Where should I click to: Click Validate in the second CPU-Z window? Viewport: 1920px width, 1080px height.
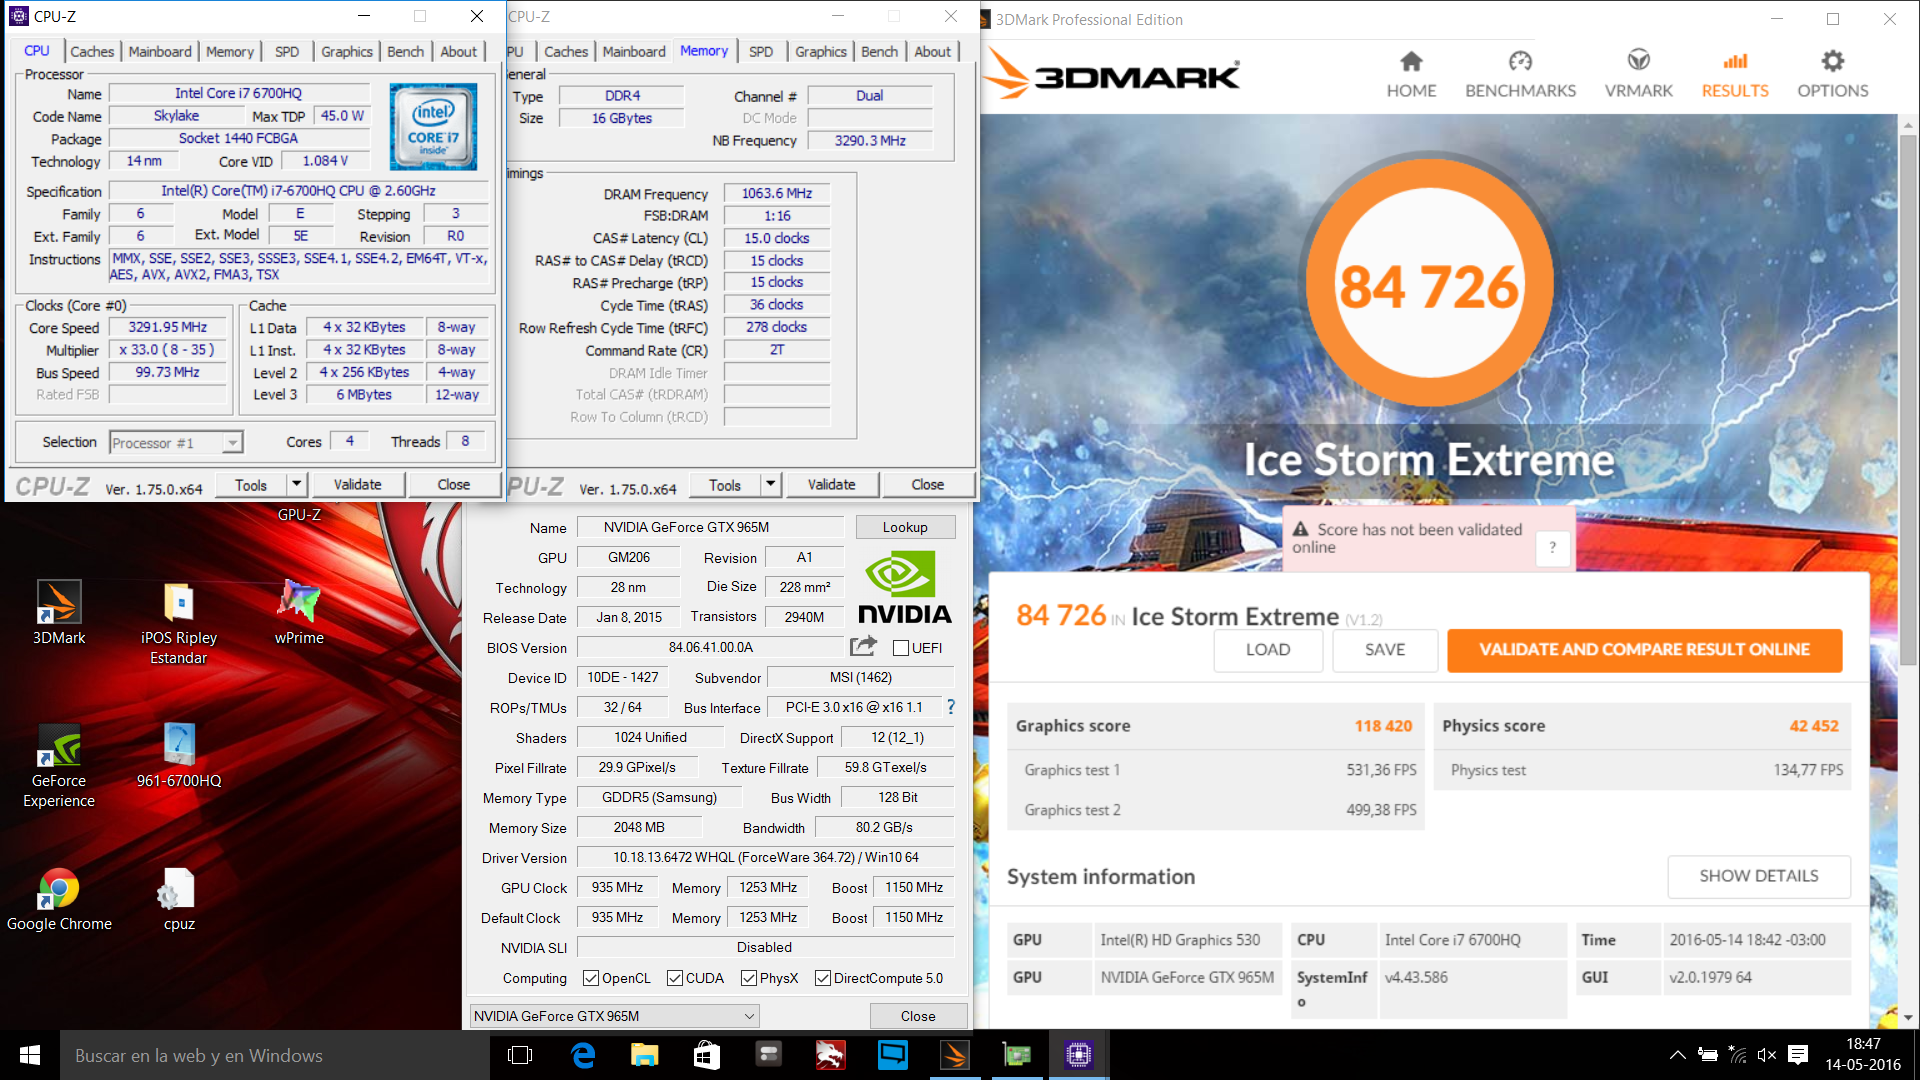pos(831,484)
